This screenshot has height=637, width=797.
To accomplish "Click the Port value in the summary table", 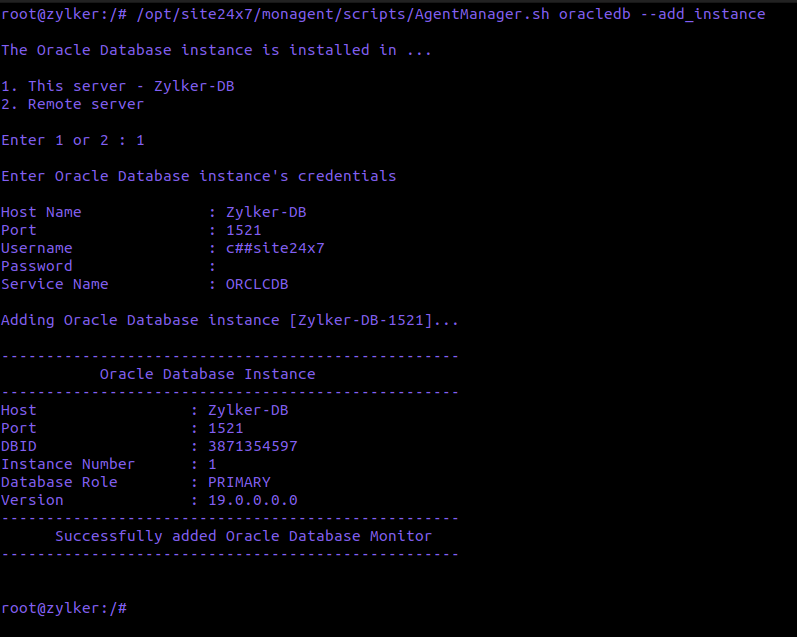I will coord(225,428).
